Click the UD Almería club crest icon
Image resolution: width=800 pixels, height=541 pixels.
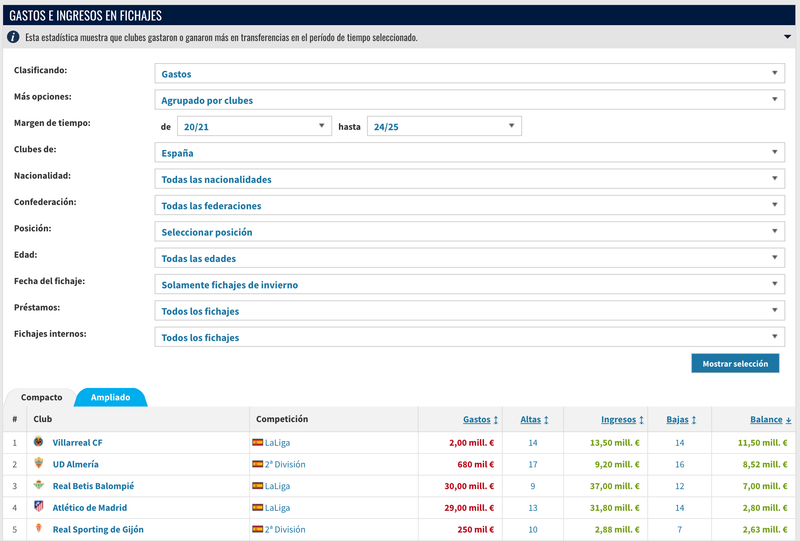pos(38,464)
